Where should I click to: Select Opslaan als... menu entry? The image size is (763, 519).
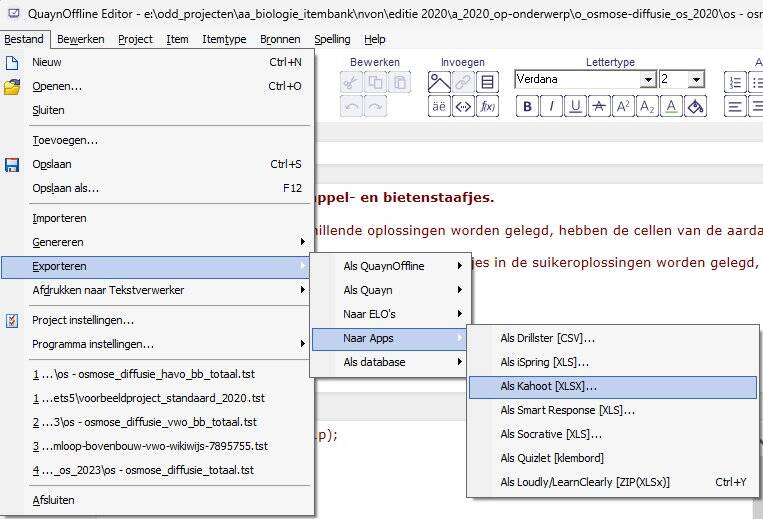[156, 188]
